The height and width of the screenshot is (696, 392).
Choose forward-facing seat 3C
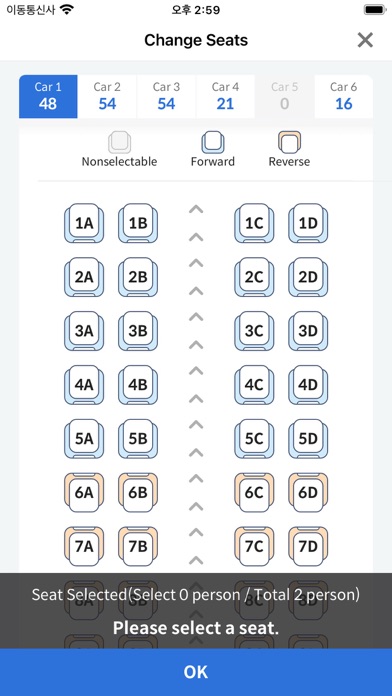(254, 331)
